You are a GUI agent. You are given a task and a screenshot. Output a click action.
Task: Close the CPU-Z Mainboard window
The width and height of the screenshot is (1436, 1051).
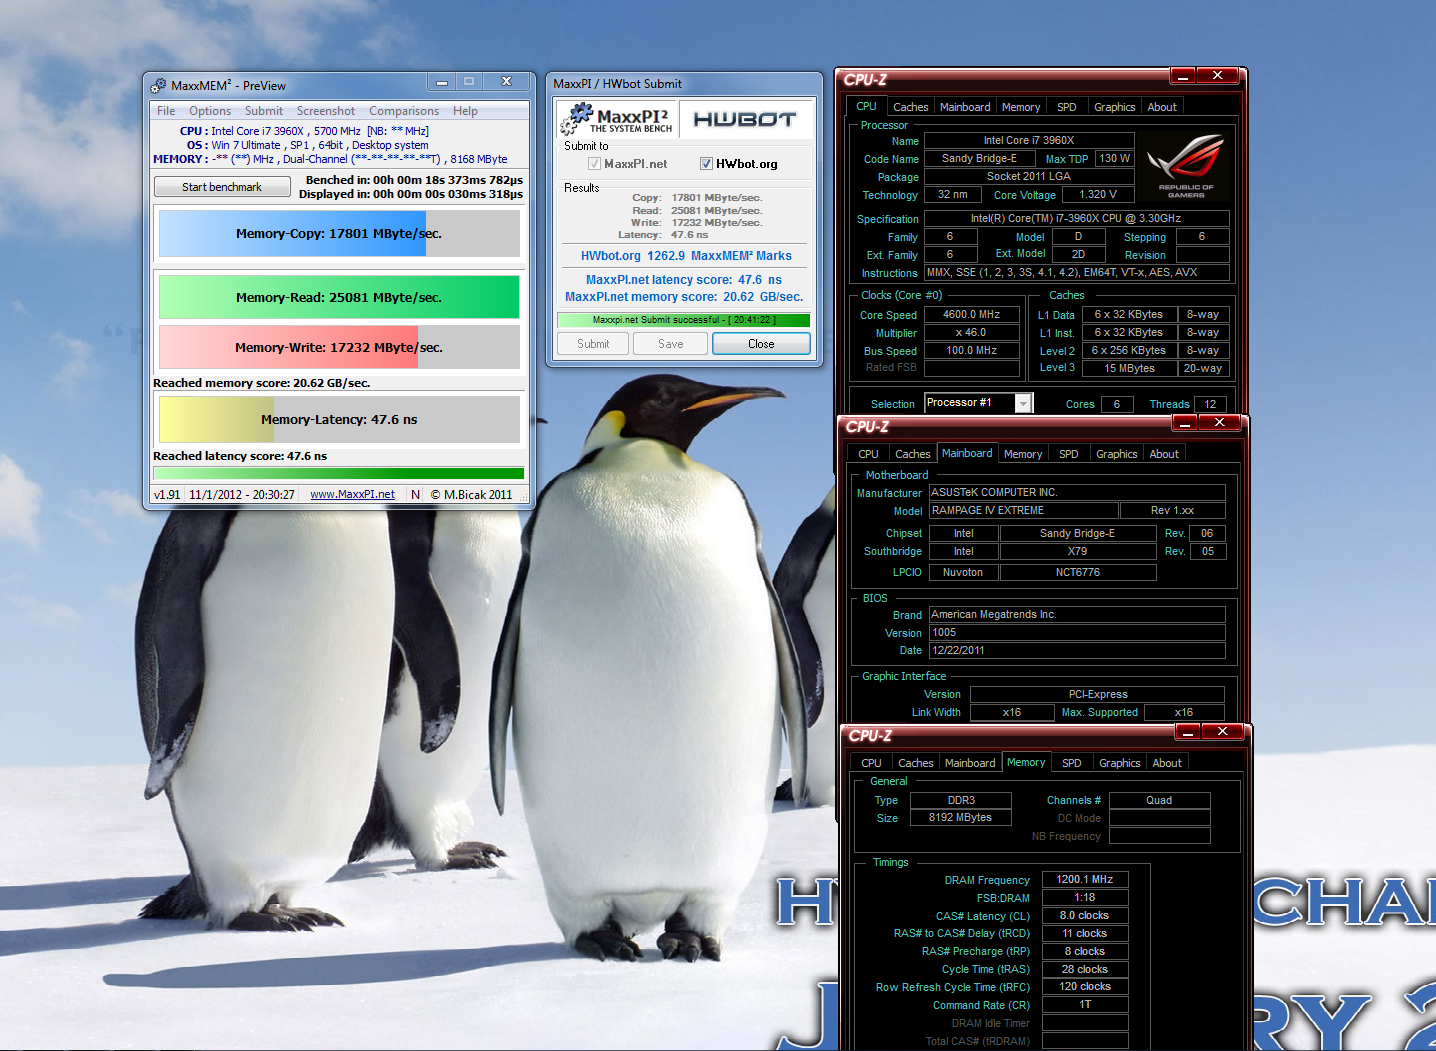1219,423
